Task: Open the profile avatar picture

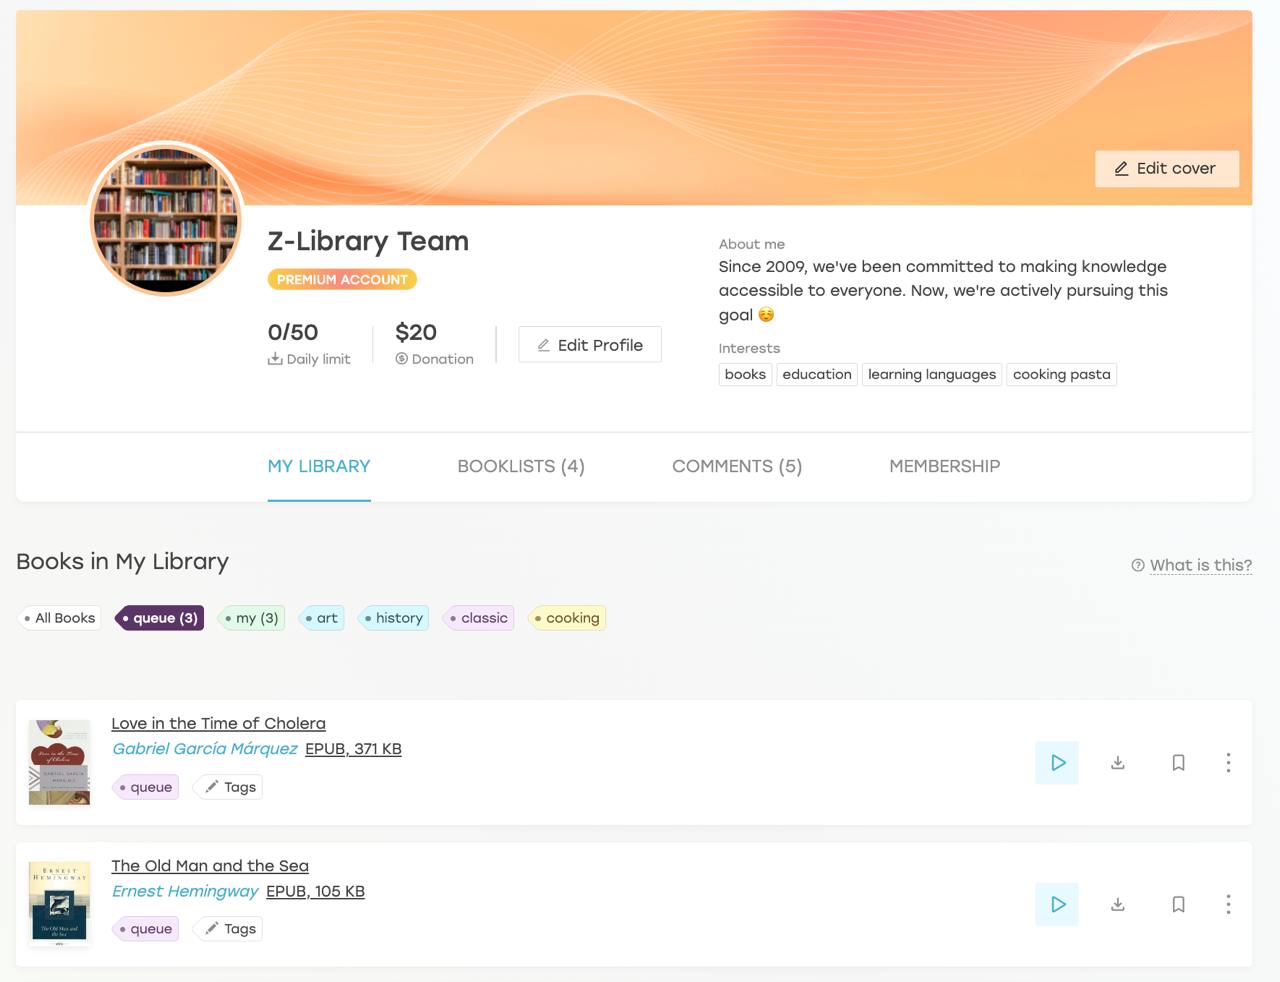Action: click(x=166, y=219)
